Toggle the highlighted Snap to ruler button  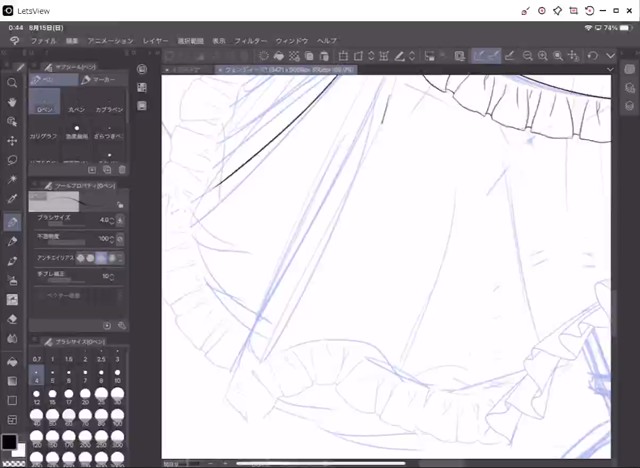point(479,56)
